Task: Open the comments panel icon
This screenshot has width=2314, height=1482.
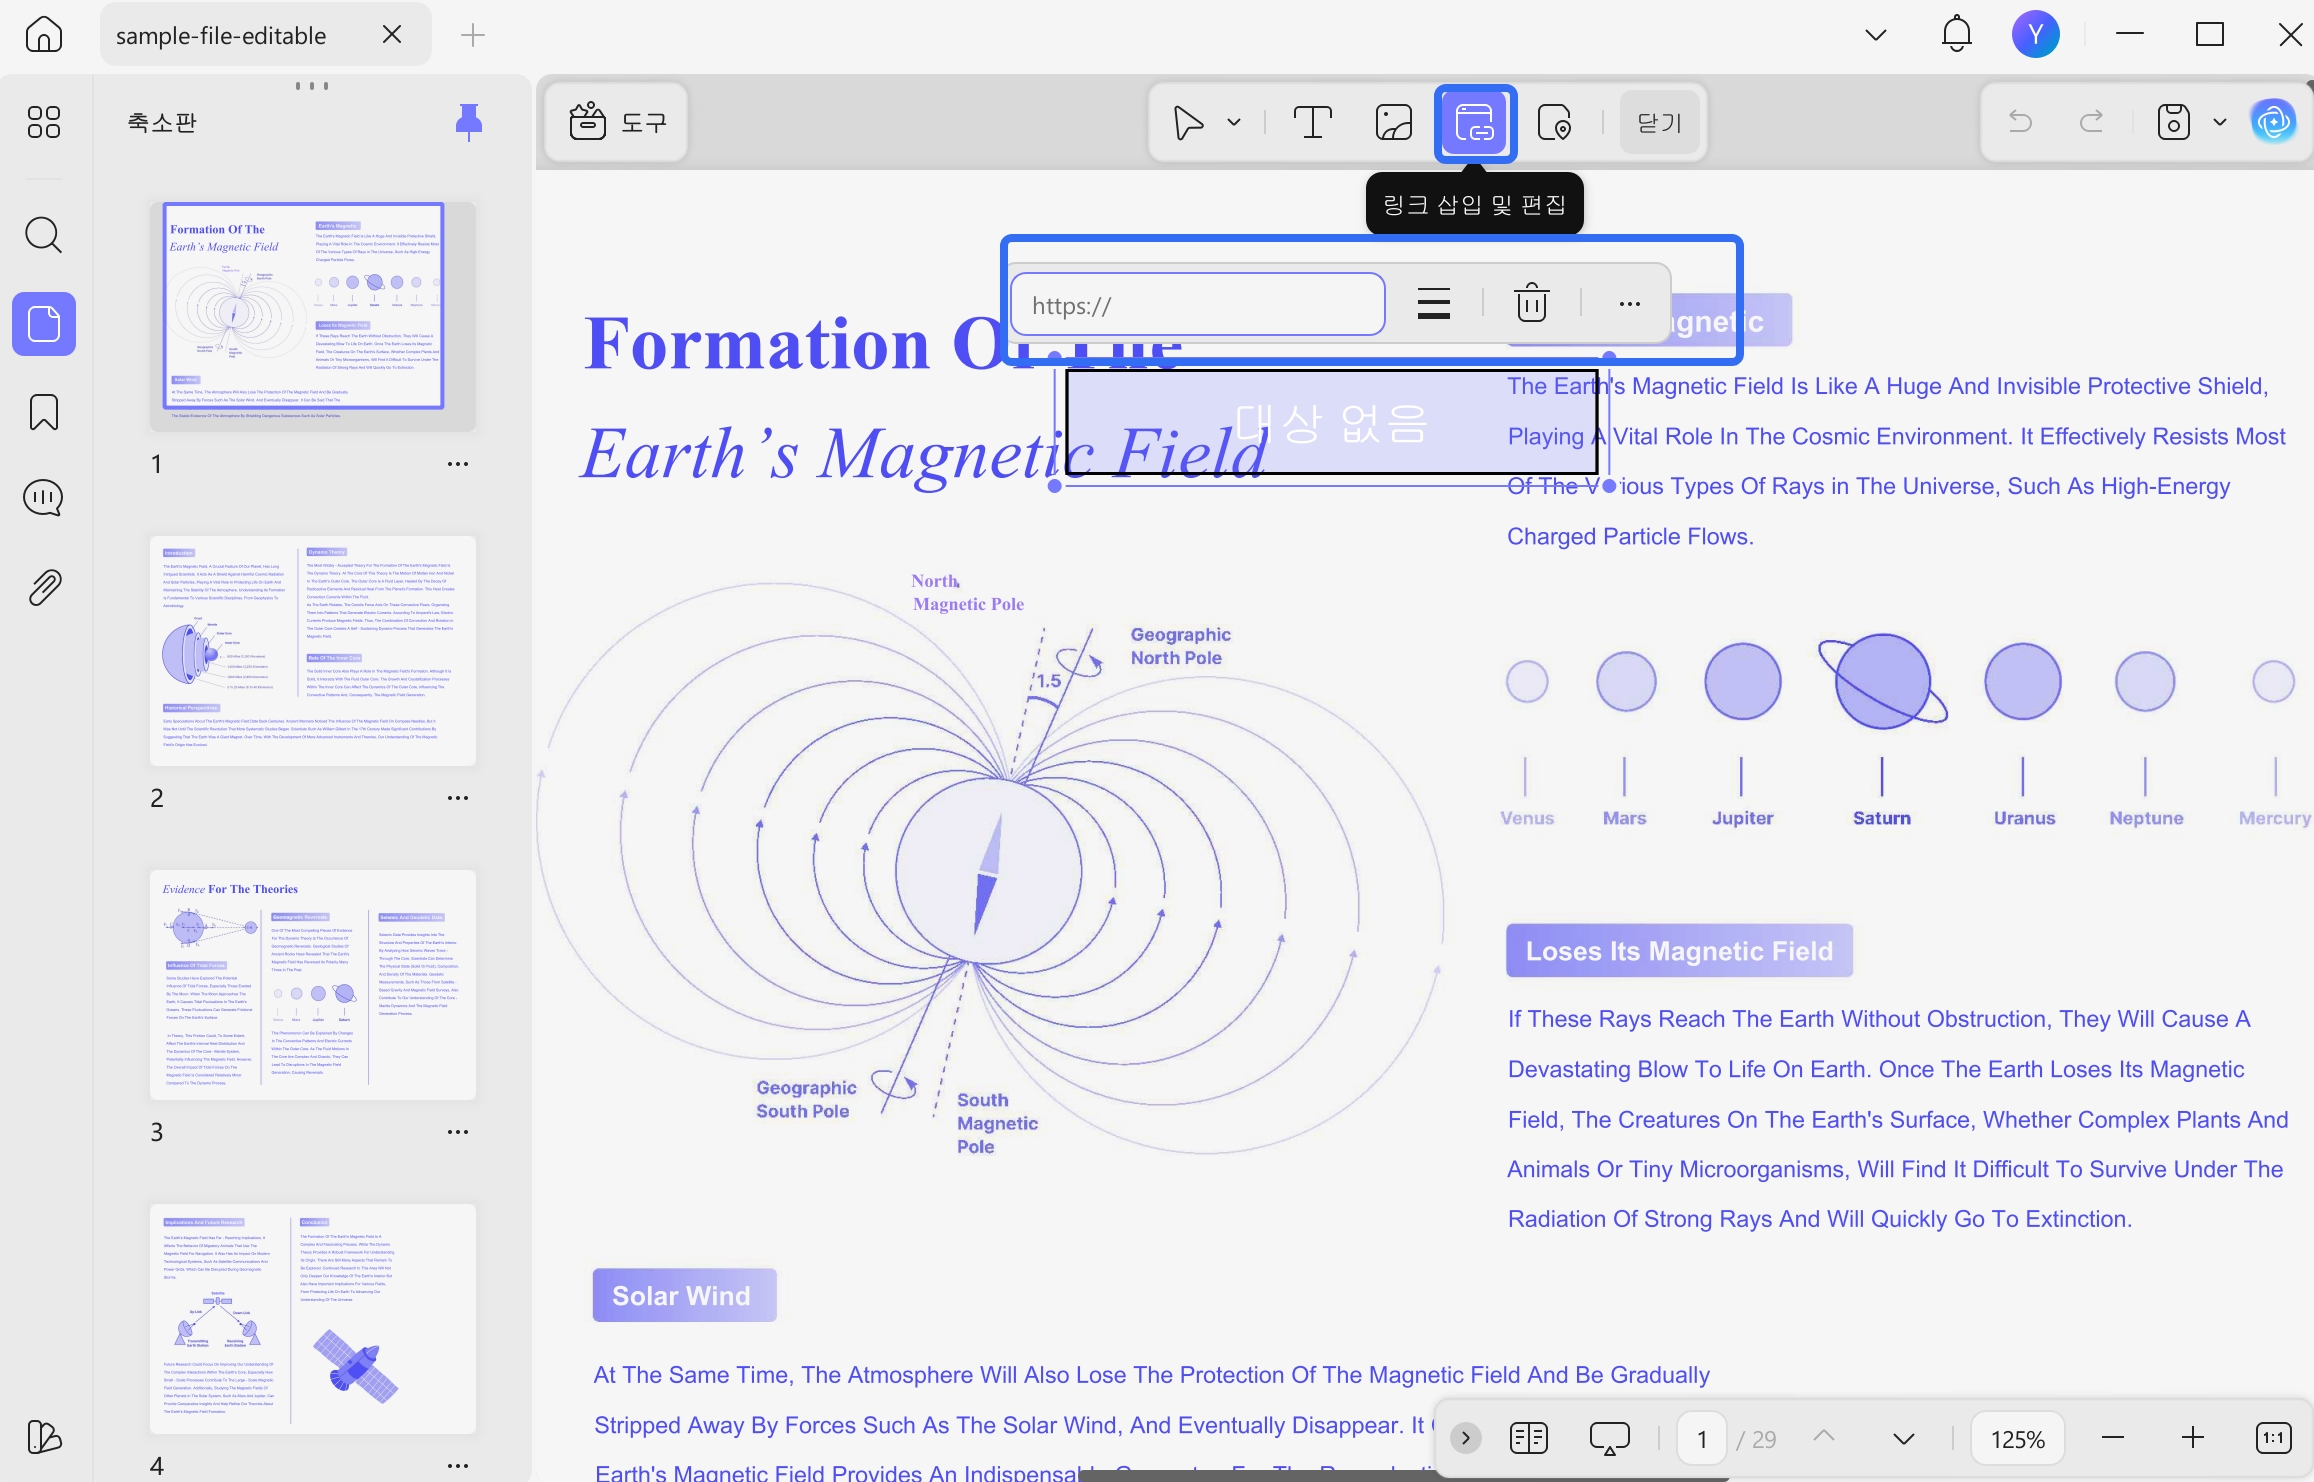Action: pos(43,498)
